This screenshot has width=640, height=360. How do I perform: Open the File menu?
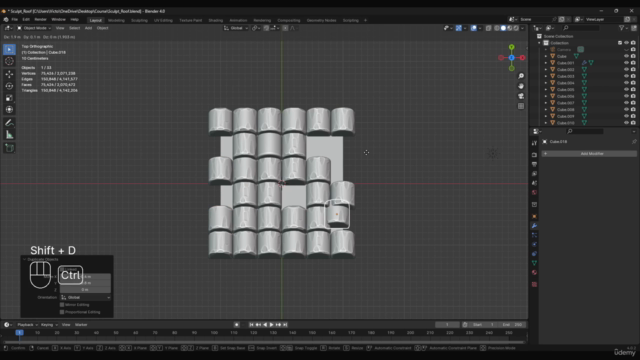[x=15, y=20]
